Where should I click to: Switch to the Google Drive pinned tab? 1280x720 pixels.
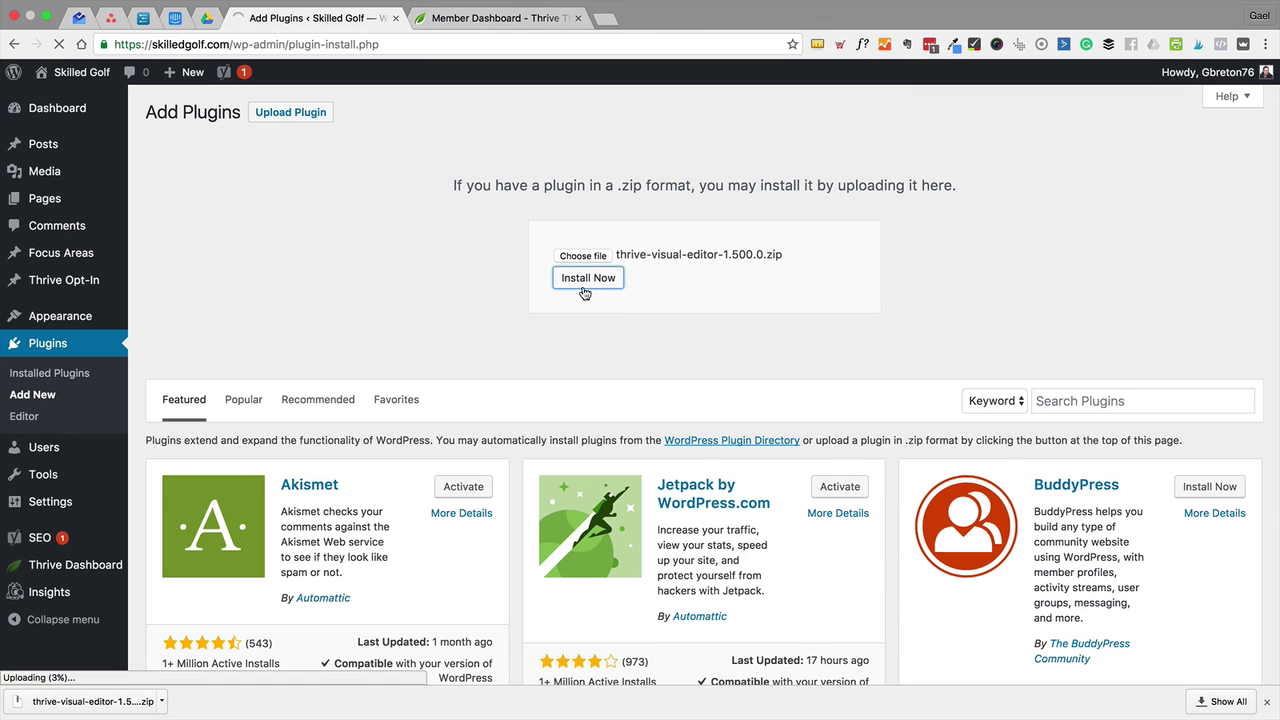tap(207, 18)
